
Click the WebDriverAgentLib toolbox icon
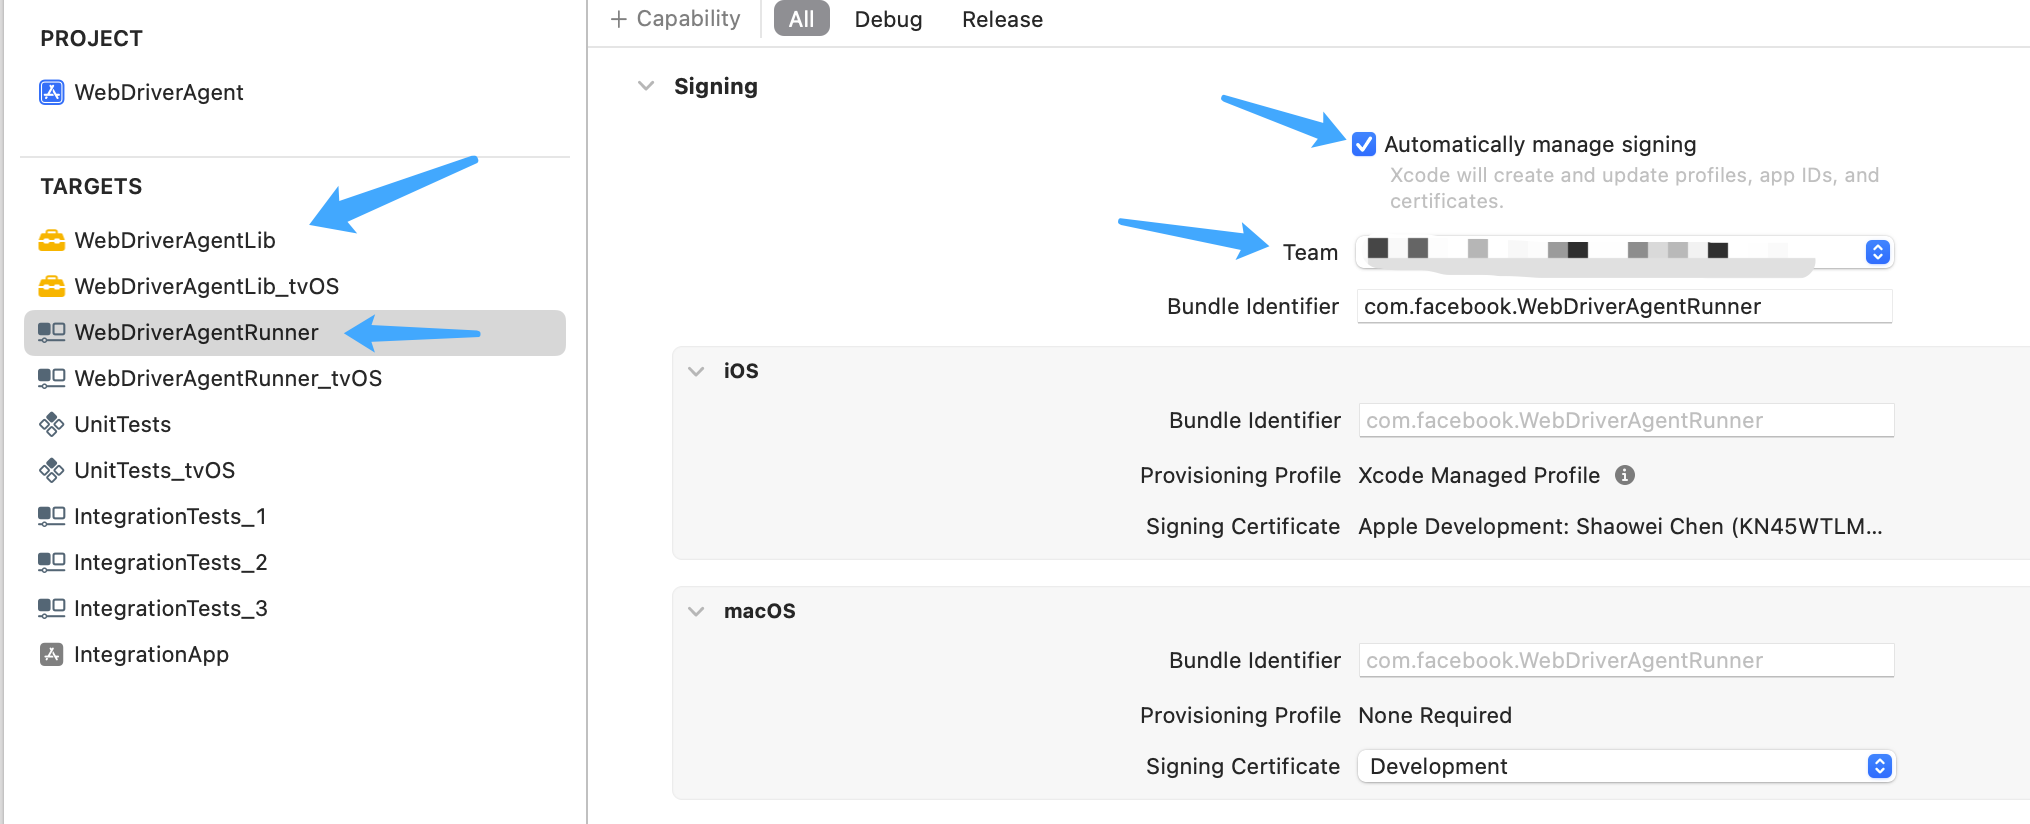(51, 240)
